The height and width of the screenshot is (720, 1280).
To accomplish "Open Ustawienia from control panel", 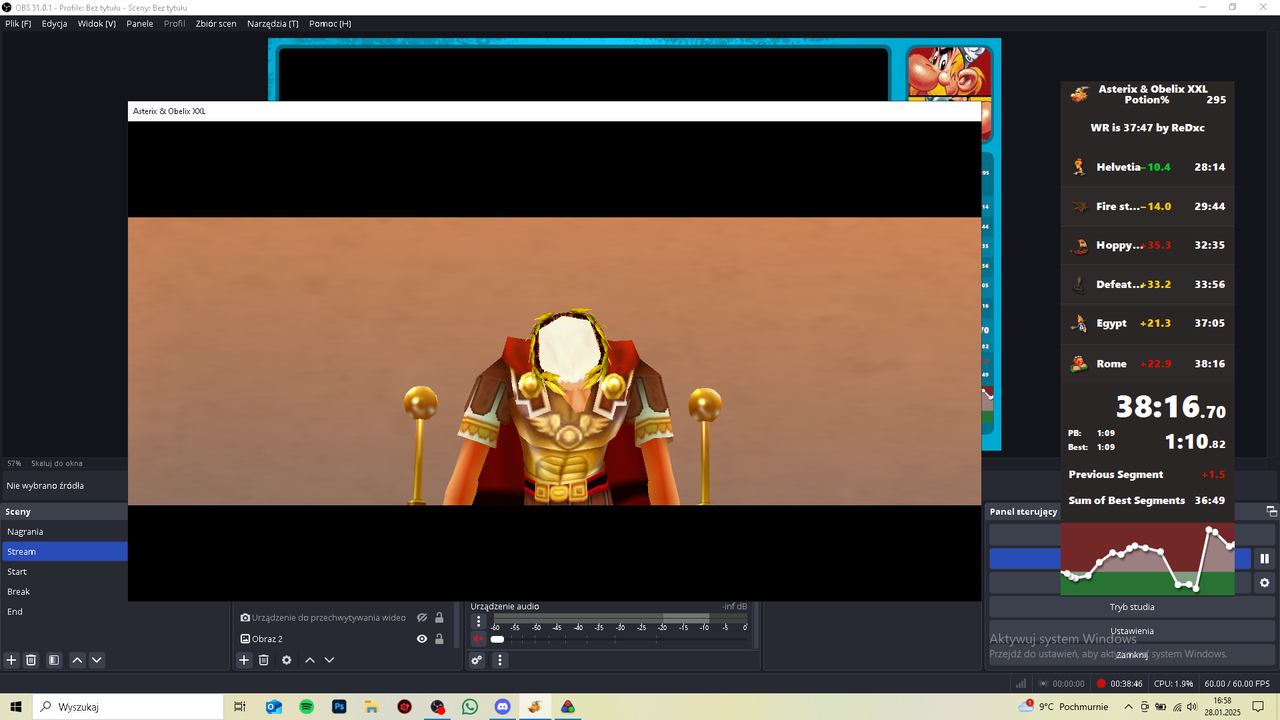I will tap(1132, 631).
